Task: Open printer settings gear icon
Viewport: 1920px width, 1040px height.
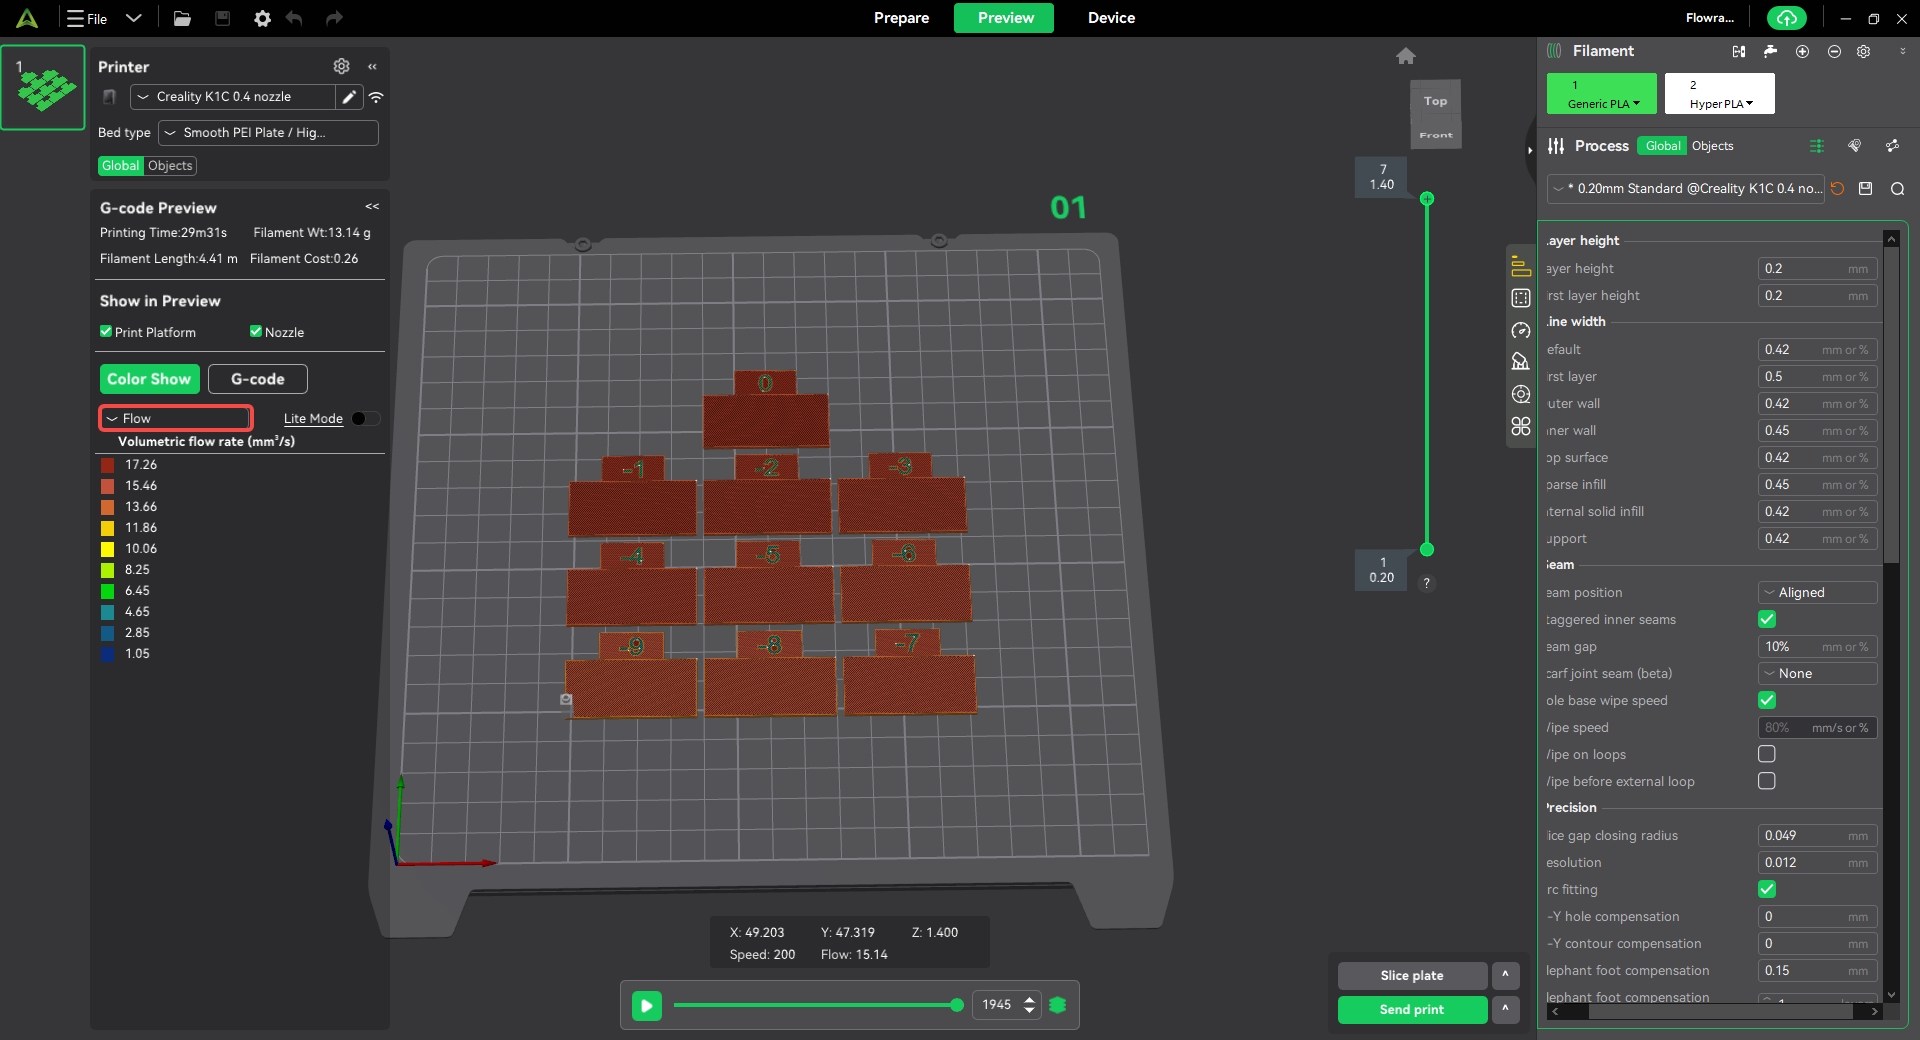Action: click(341, 66)
